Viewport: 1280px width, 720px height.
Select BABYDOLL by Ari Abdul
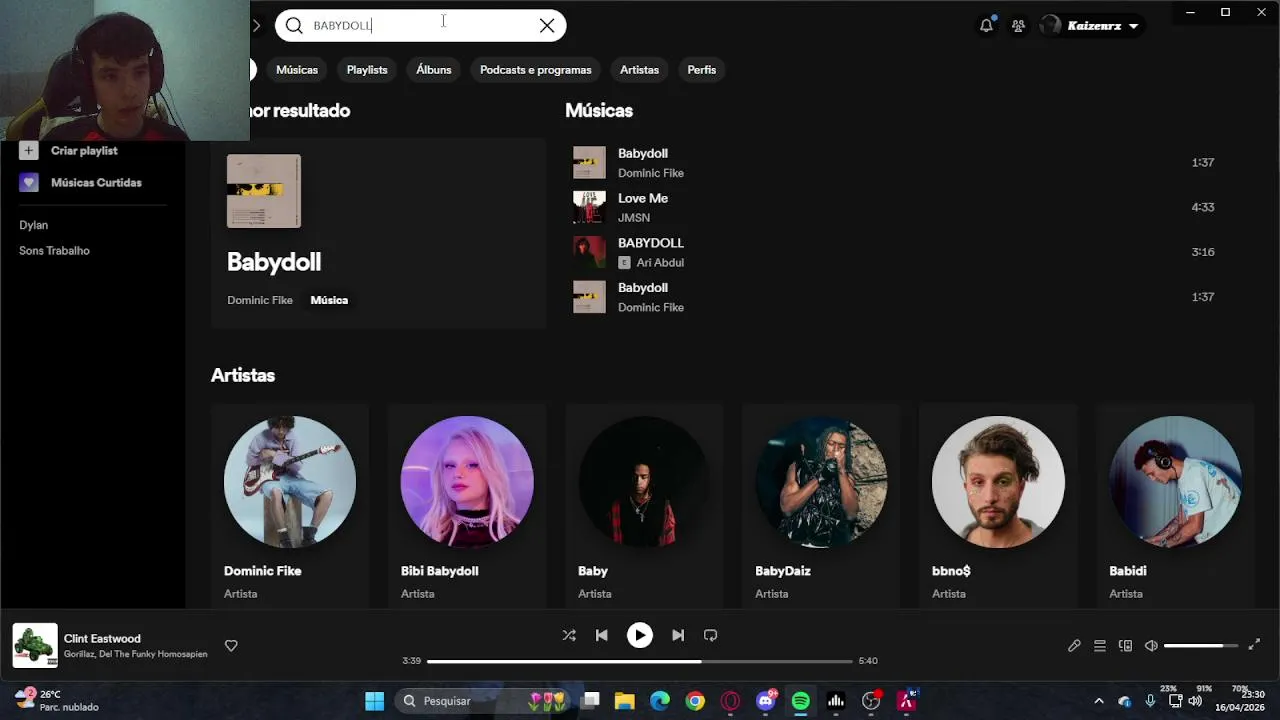click(895, 252)
